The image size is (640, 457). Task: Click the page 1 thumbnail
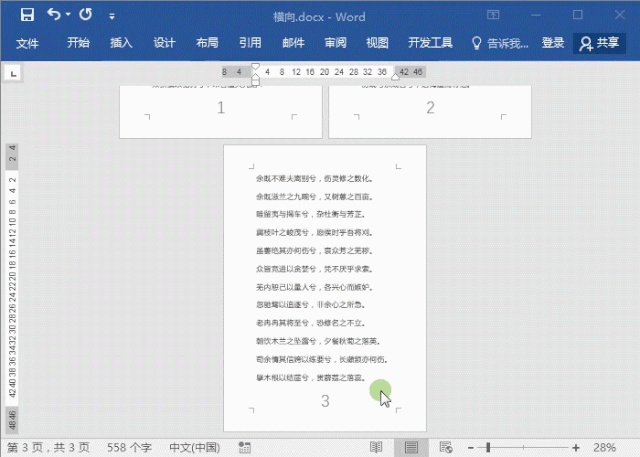(x=221, y=112)
